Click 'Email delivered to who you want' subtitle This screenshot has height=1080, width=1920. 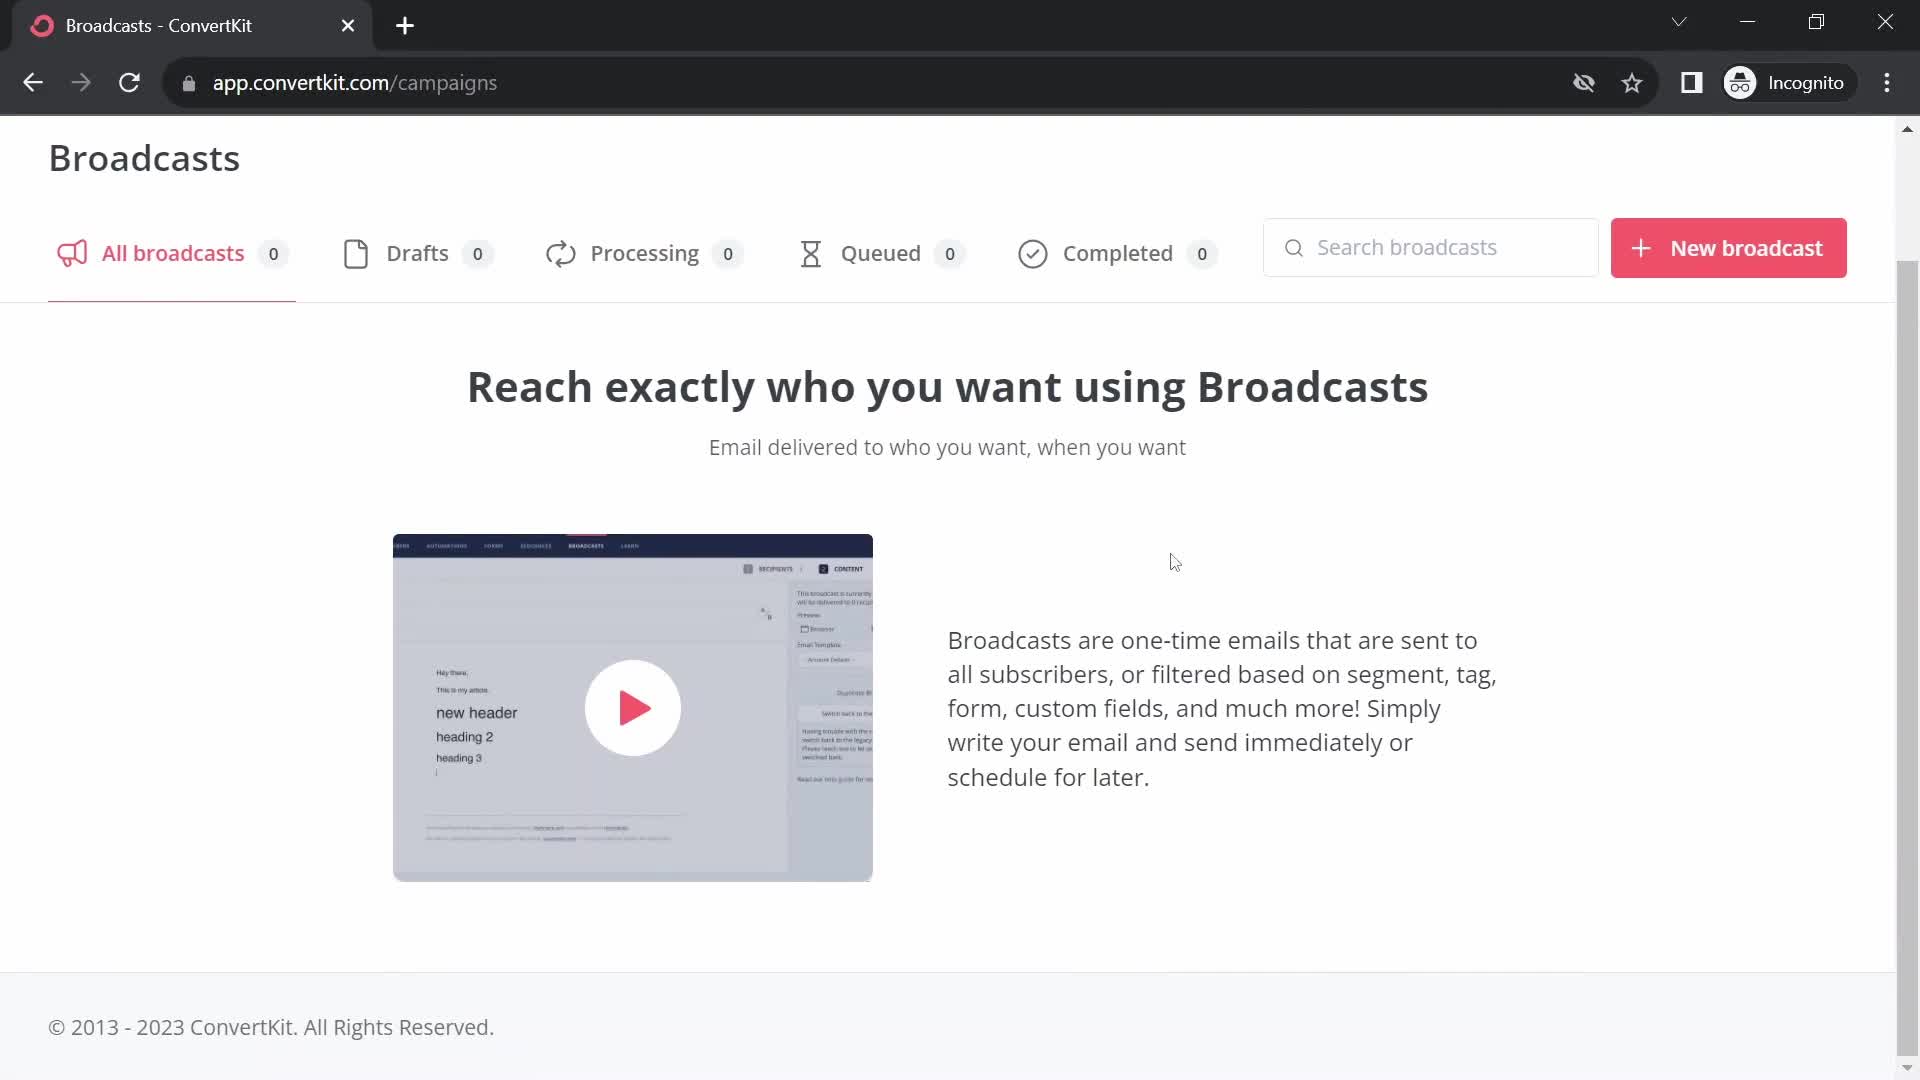coord(947,448)
